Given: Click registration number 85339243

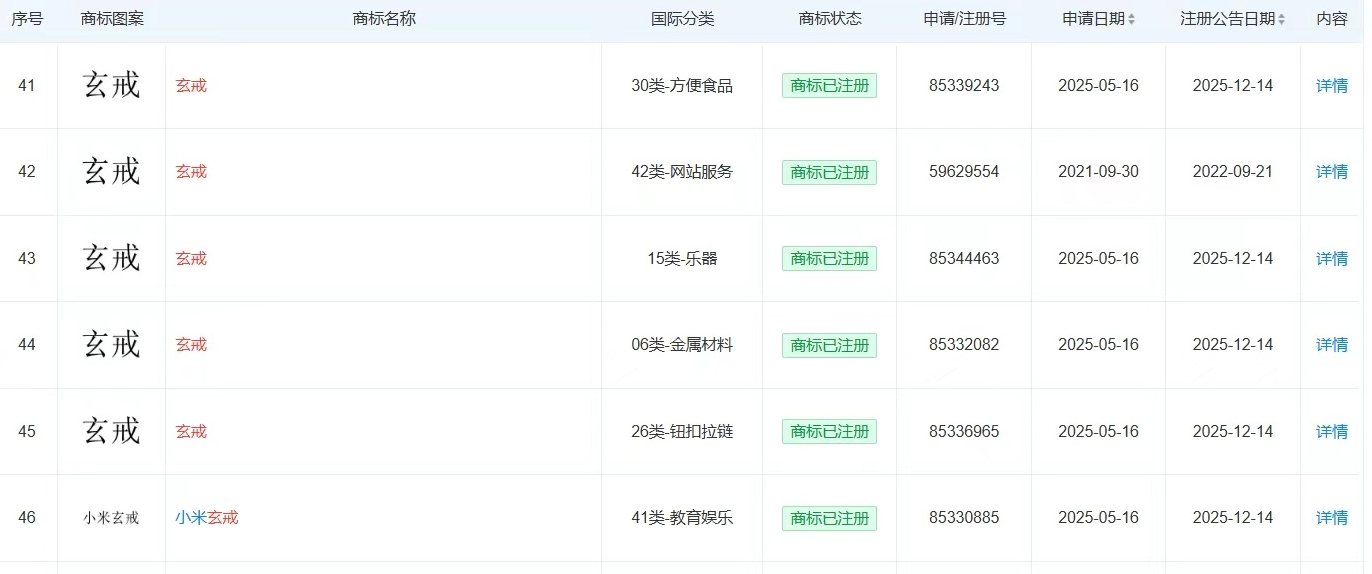Looking at the screenshot, I should click(x=964, y=86).
